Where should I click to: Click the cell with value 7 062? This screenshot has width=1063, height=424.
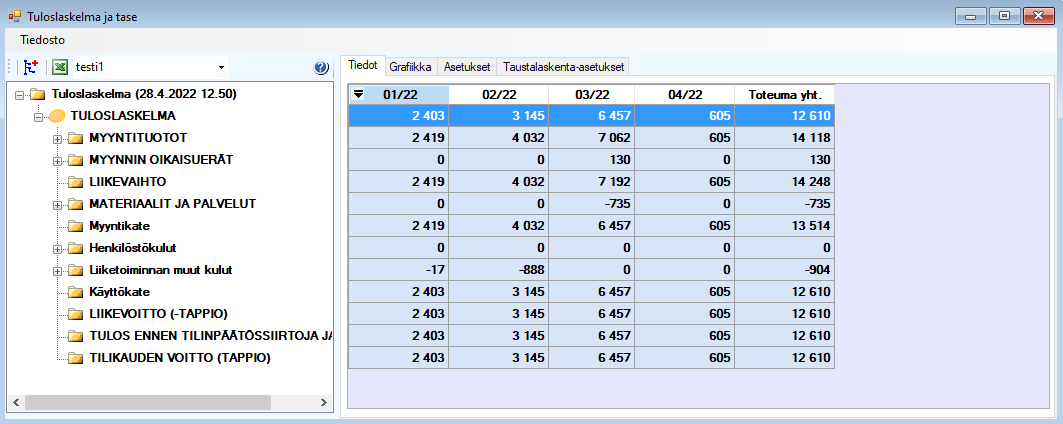(592, 138)
